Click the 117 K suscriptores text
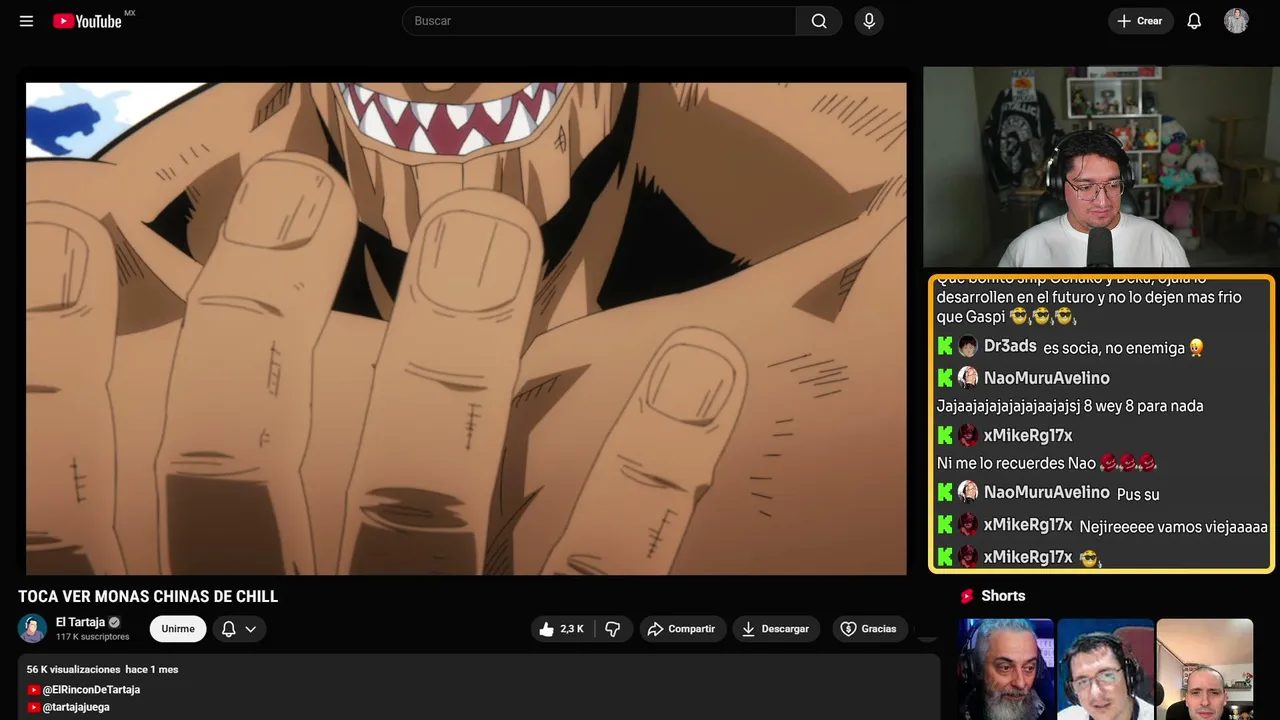This screenshot has height=720, width=1280. (93, 637)
